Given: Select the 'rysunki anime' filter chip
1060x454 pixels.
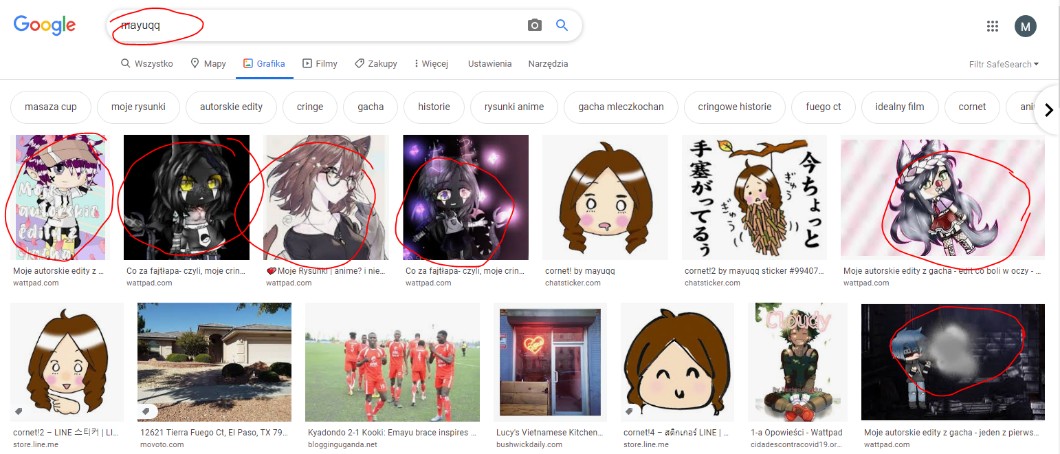Looking at the screenshot, I should pos(514,107).
